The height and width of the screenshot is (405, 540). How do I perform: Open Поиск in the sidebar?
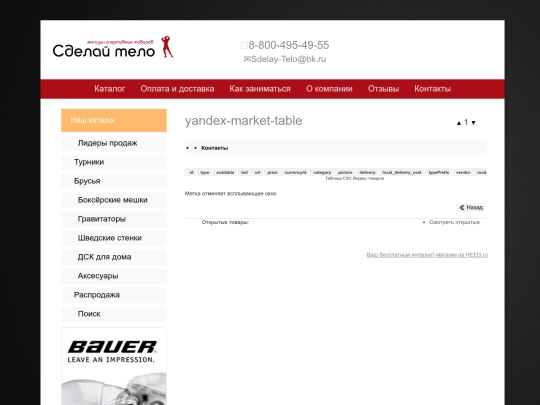pos(114,314)
